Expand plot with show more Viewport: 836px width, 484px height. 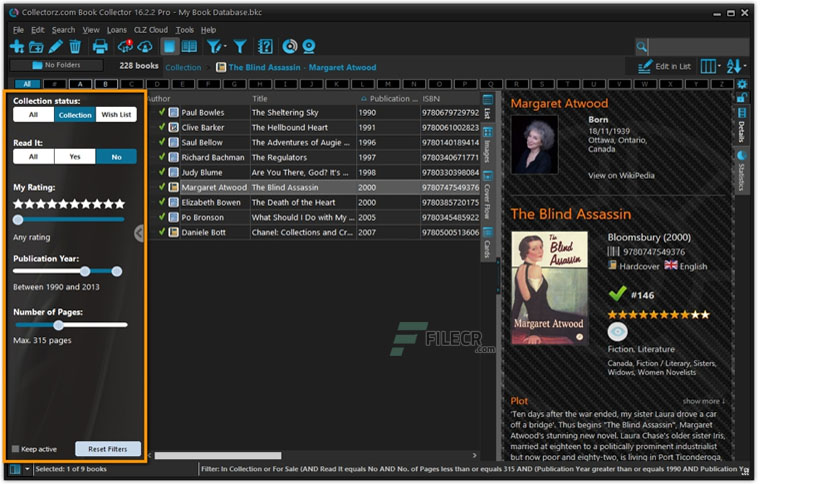click(704, 401)
